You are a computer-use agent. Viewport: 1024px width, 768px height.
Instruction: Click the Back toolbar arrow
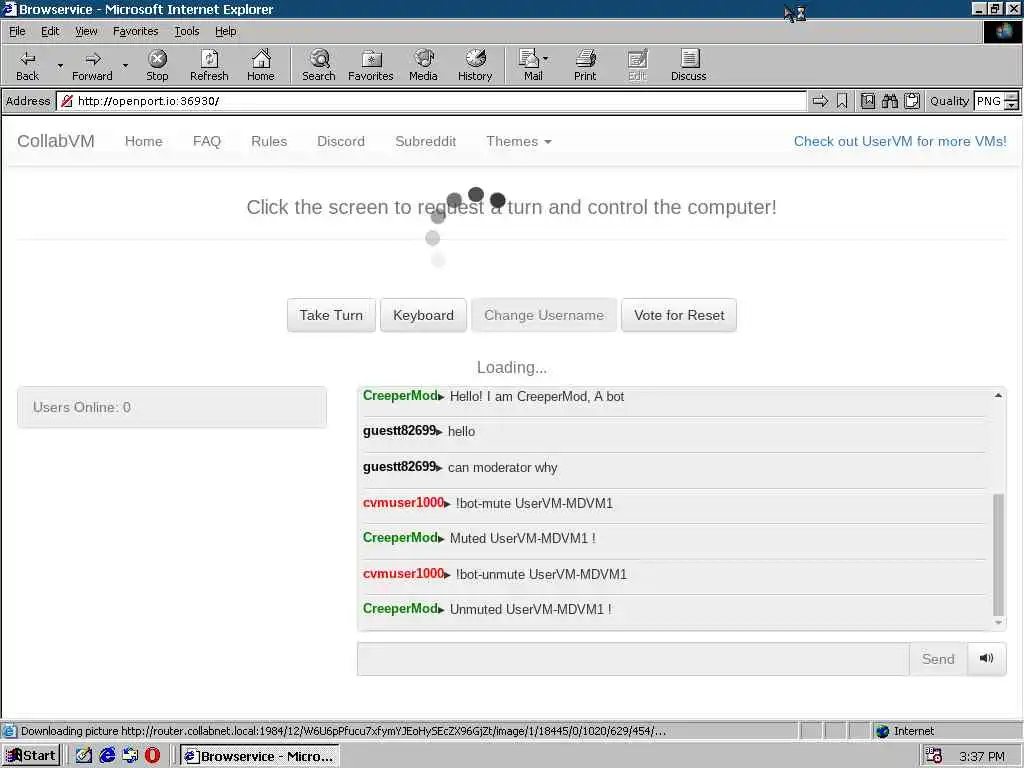pyautogui.click(x=27, y=65)
